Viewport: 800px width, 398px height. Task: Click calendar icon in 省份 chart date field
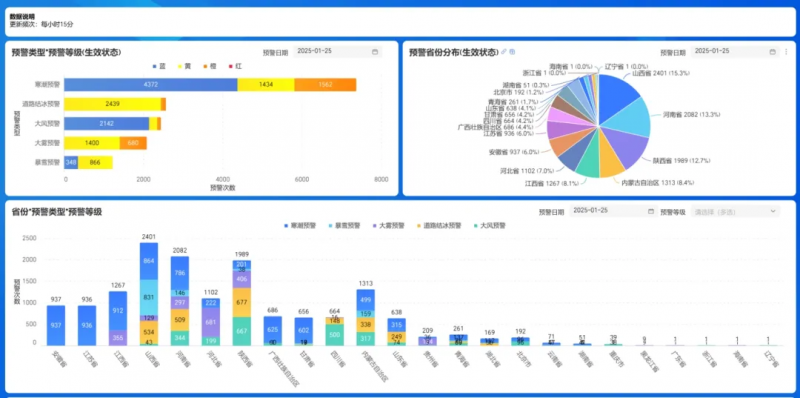[x=651, y=211]
